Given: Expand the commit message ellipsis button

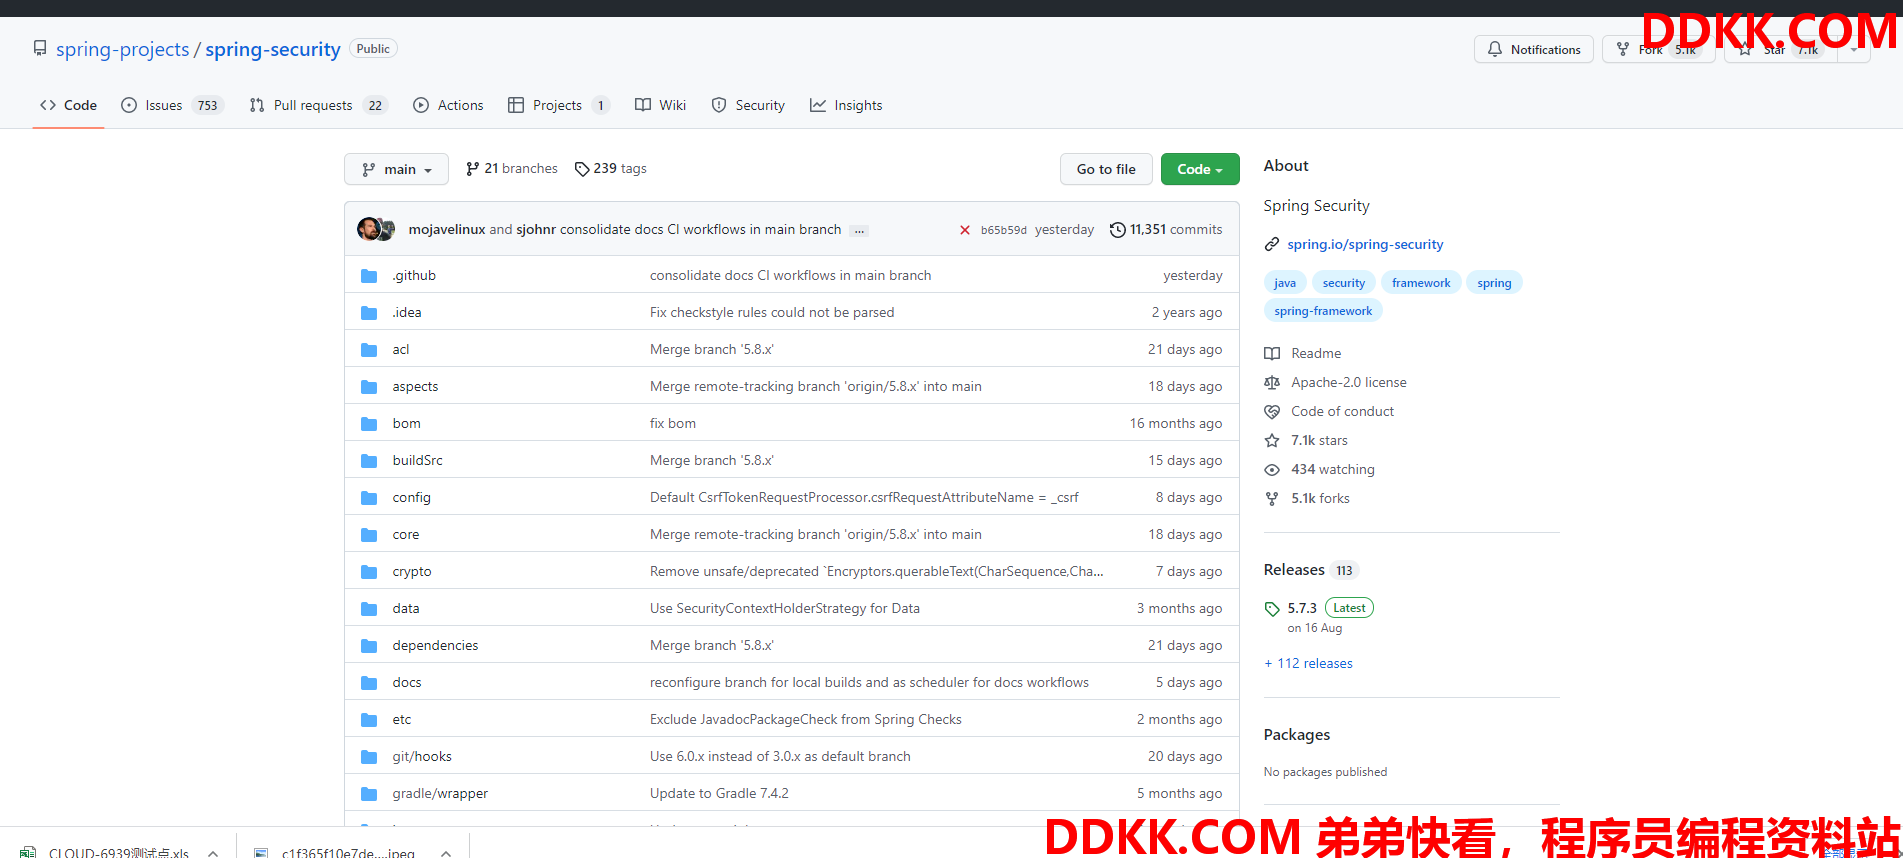Looking at the screenshot, I should 859,231.
